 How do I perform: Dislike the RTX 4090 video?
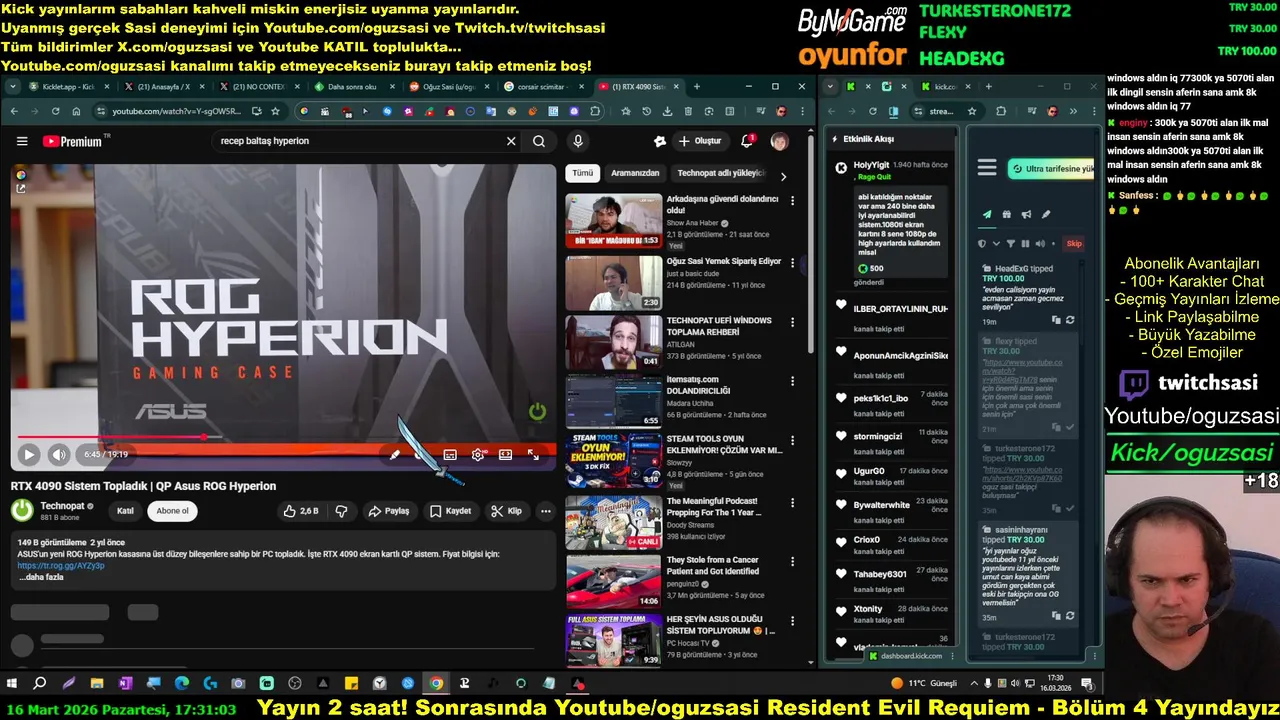pos(341,511)
